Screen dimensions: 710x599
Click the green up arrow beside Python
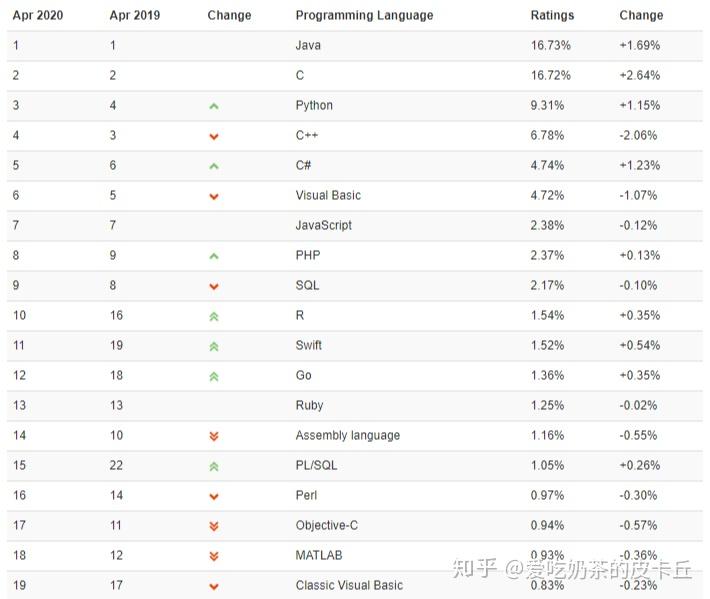tap(214, 106)
